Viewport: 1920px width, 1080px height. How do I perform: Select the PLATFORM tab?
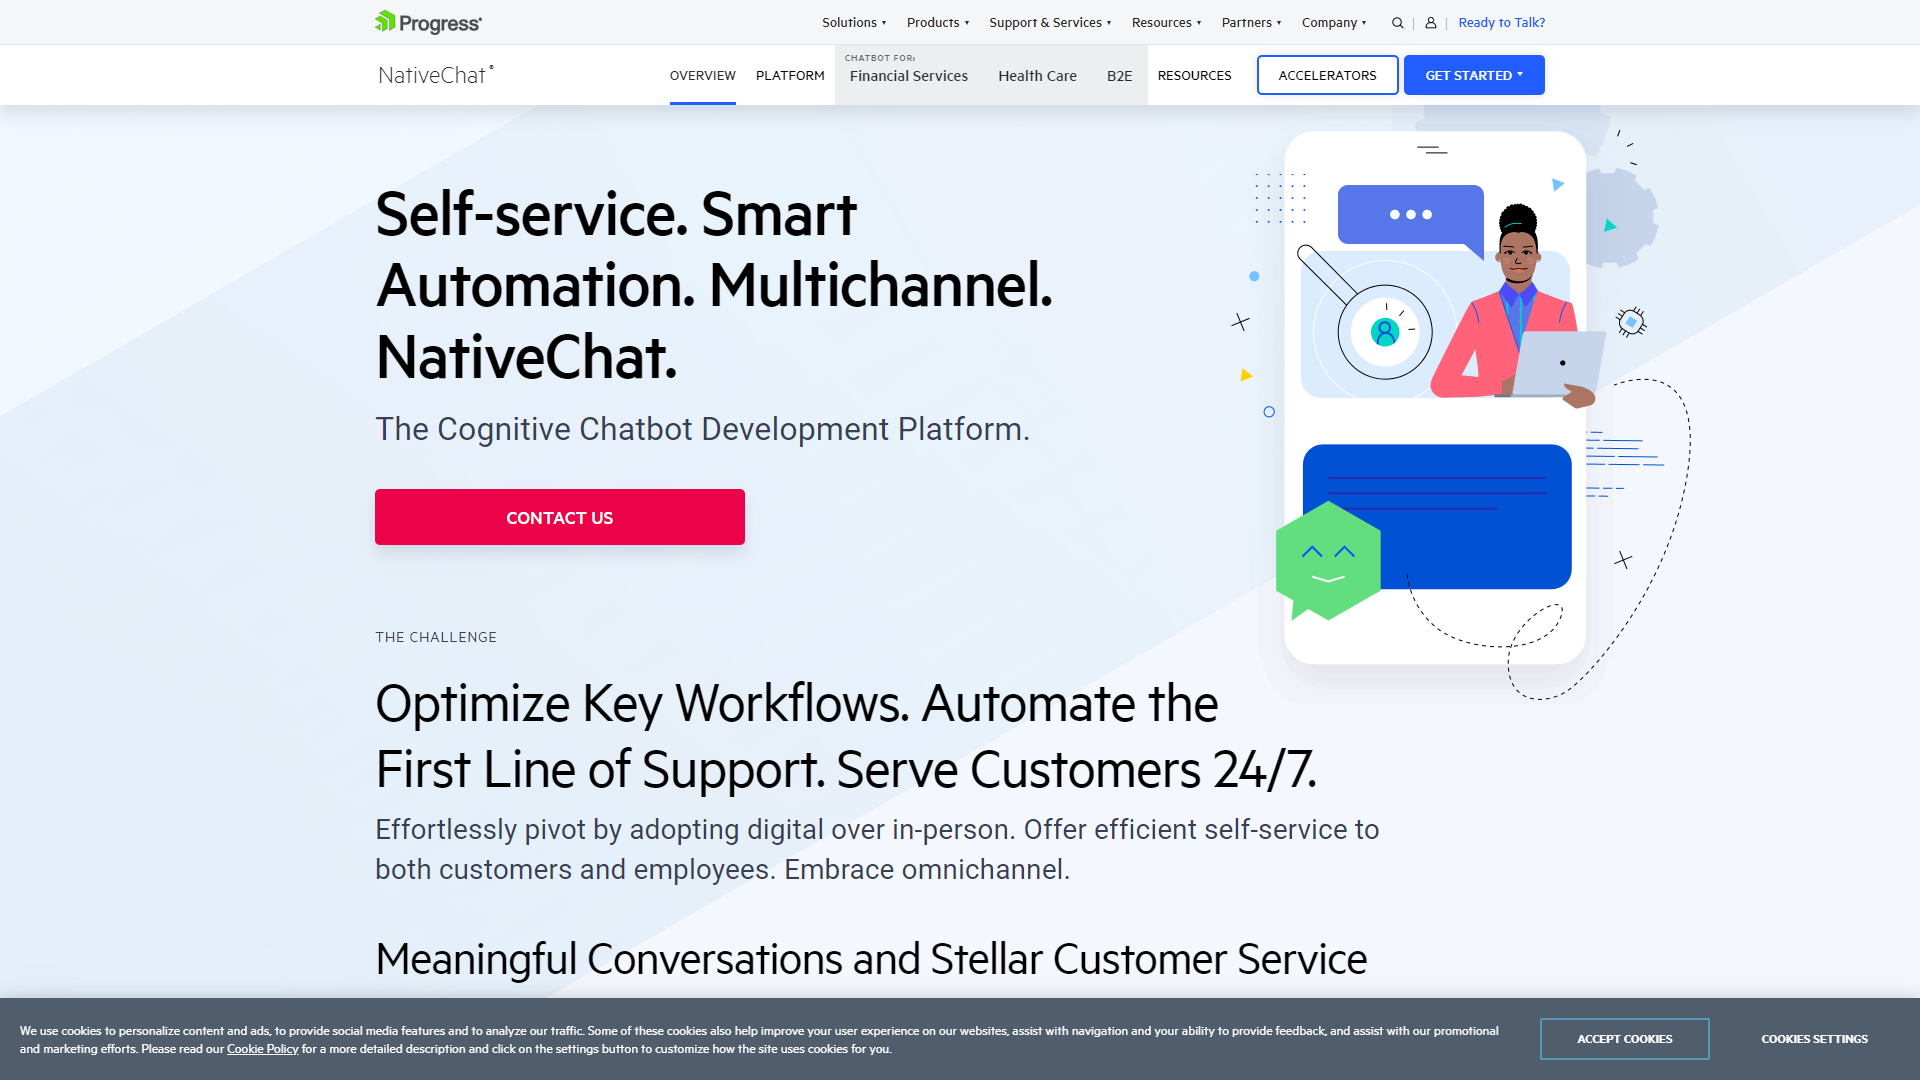click(x=791, y=74)
